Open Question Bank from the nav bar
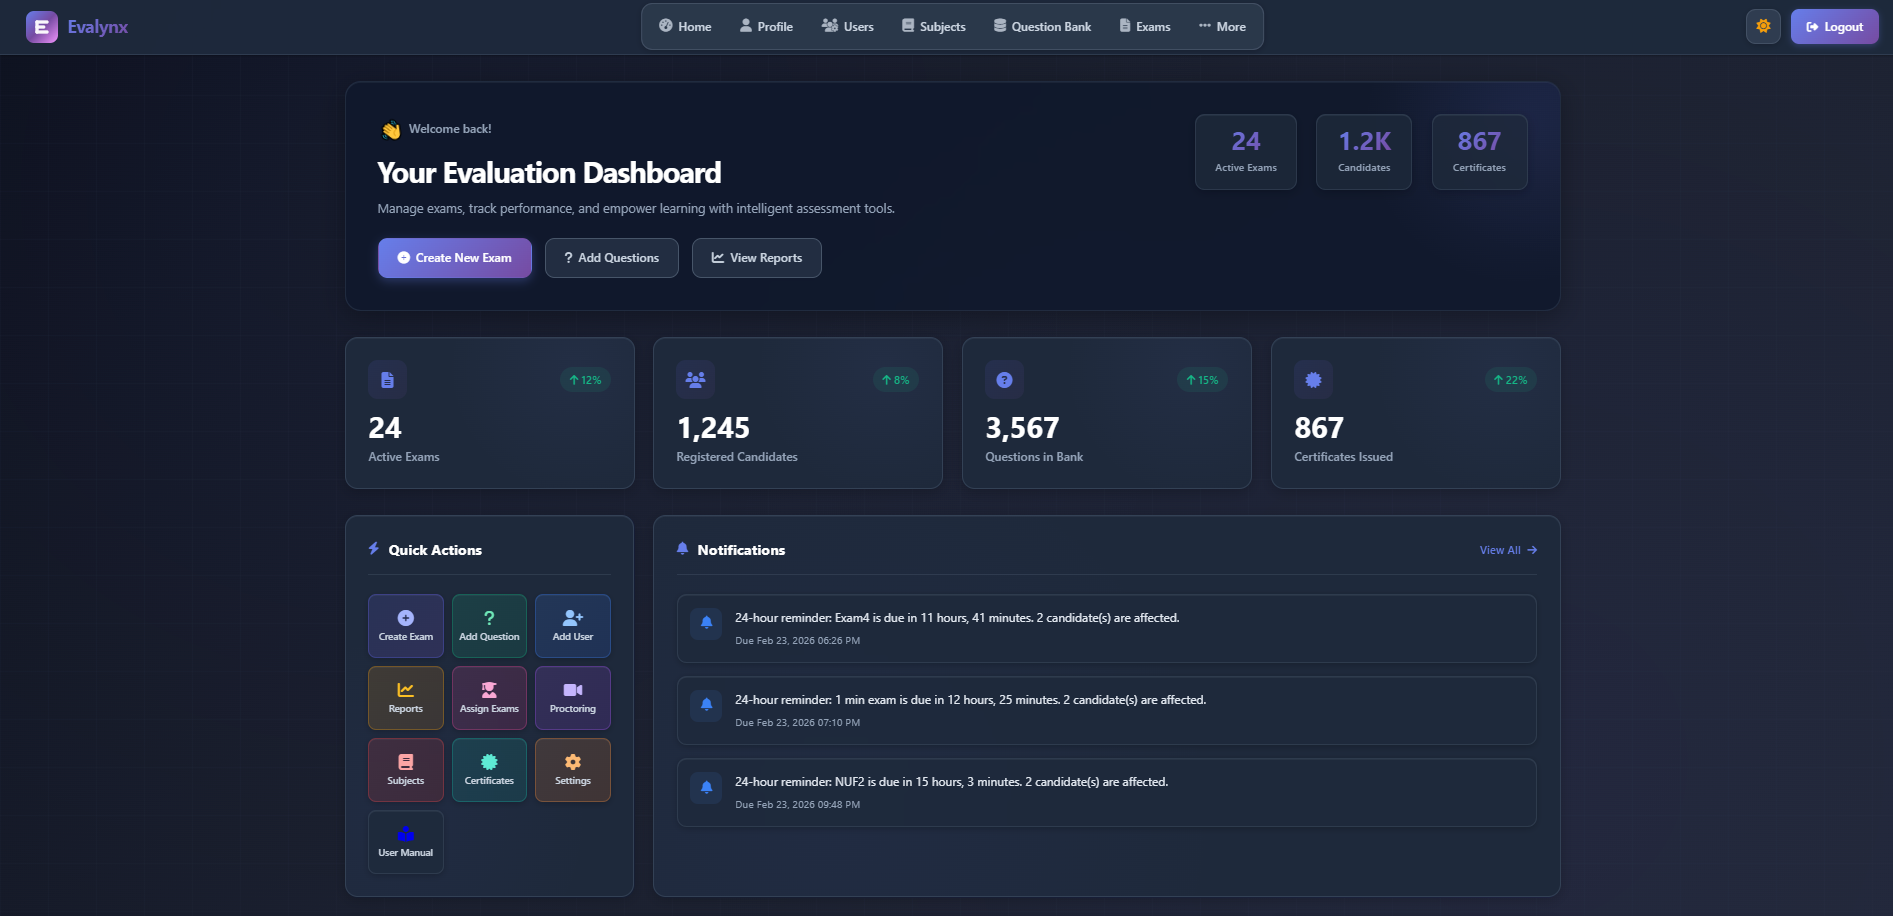The height and width of the screenshot is (916, 1893). tap(1042, 27)
